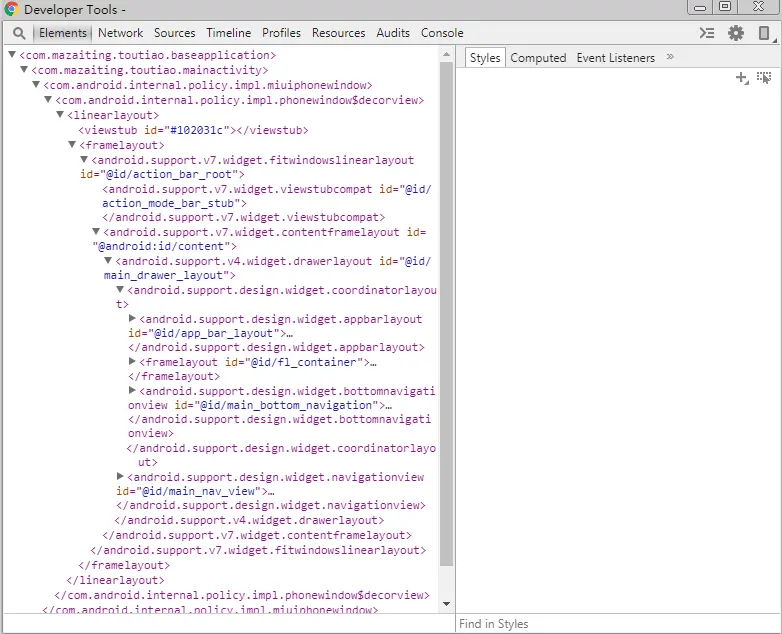Go to the Resources tab
Viewport: 782px width, 634px height.
339,33
